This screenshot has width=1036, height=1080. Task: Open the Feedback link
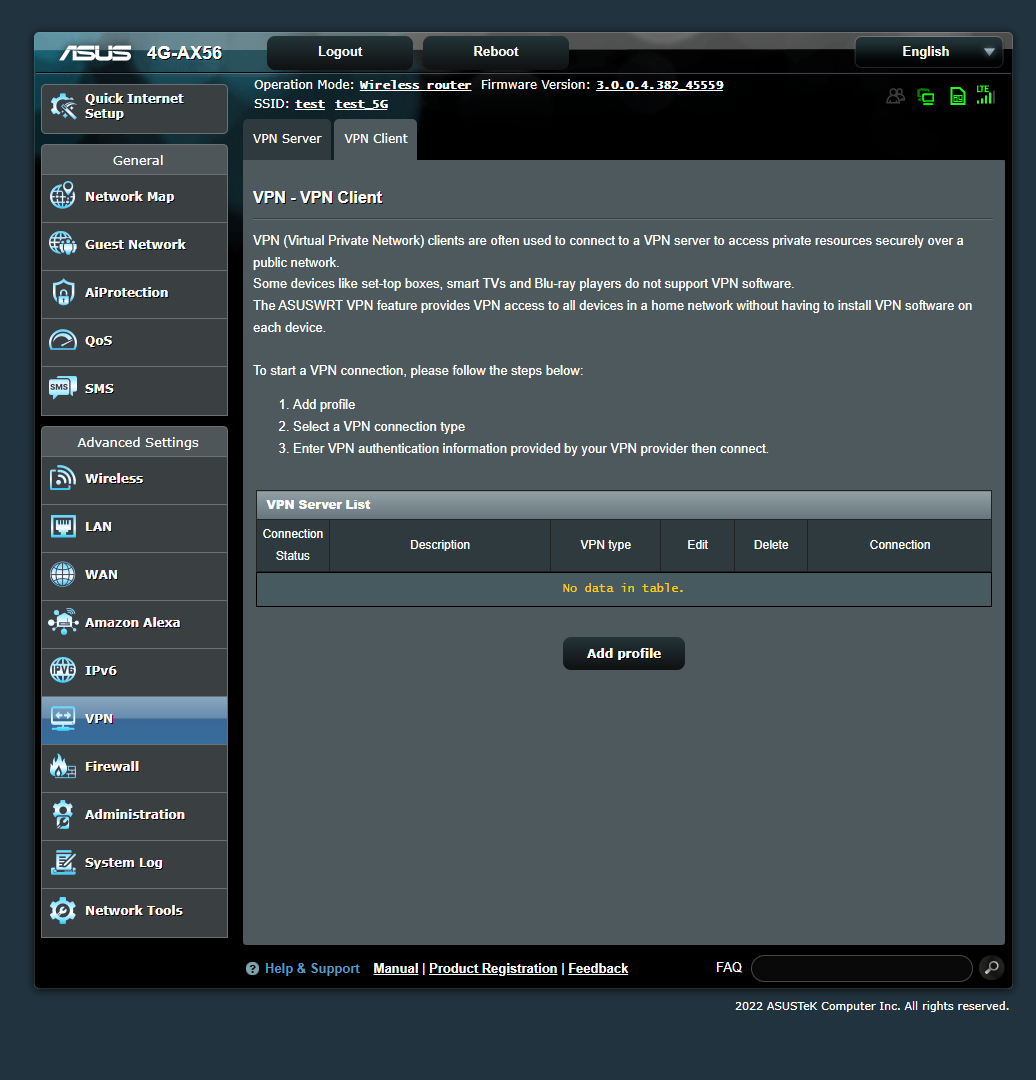click(598, 968)
